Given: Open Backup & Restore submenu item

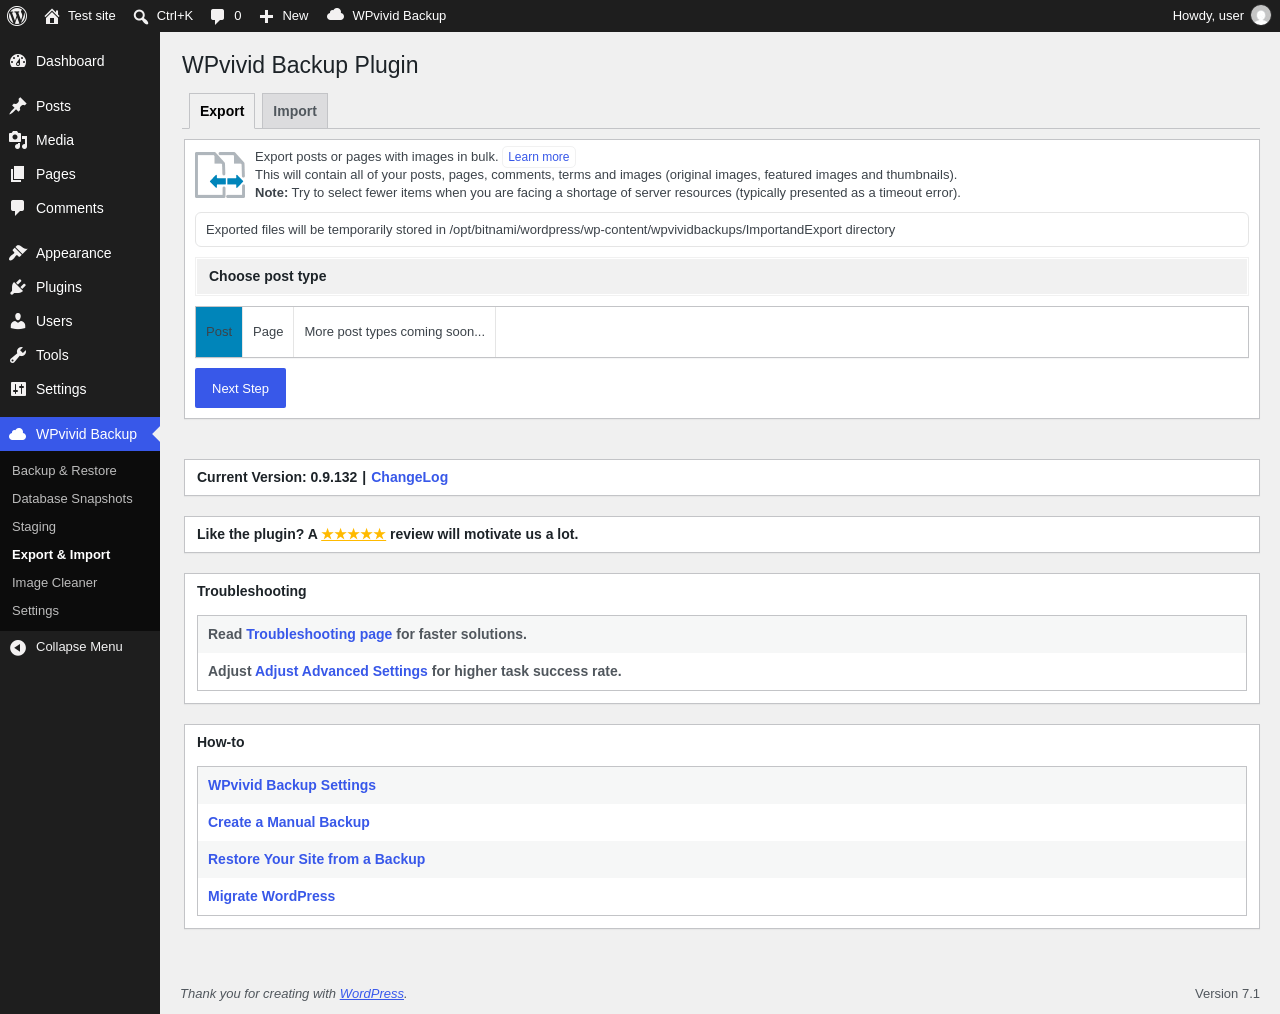Looking at the screenshot, I should 64,471.
